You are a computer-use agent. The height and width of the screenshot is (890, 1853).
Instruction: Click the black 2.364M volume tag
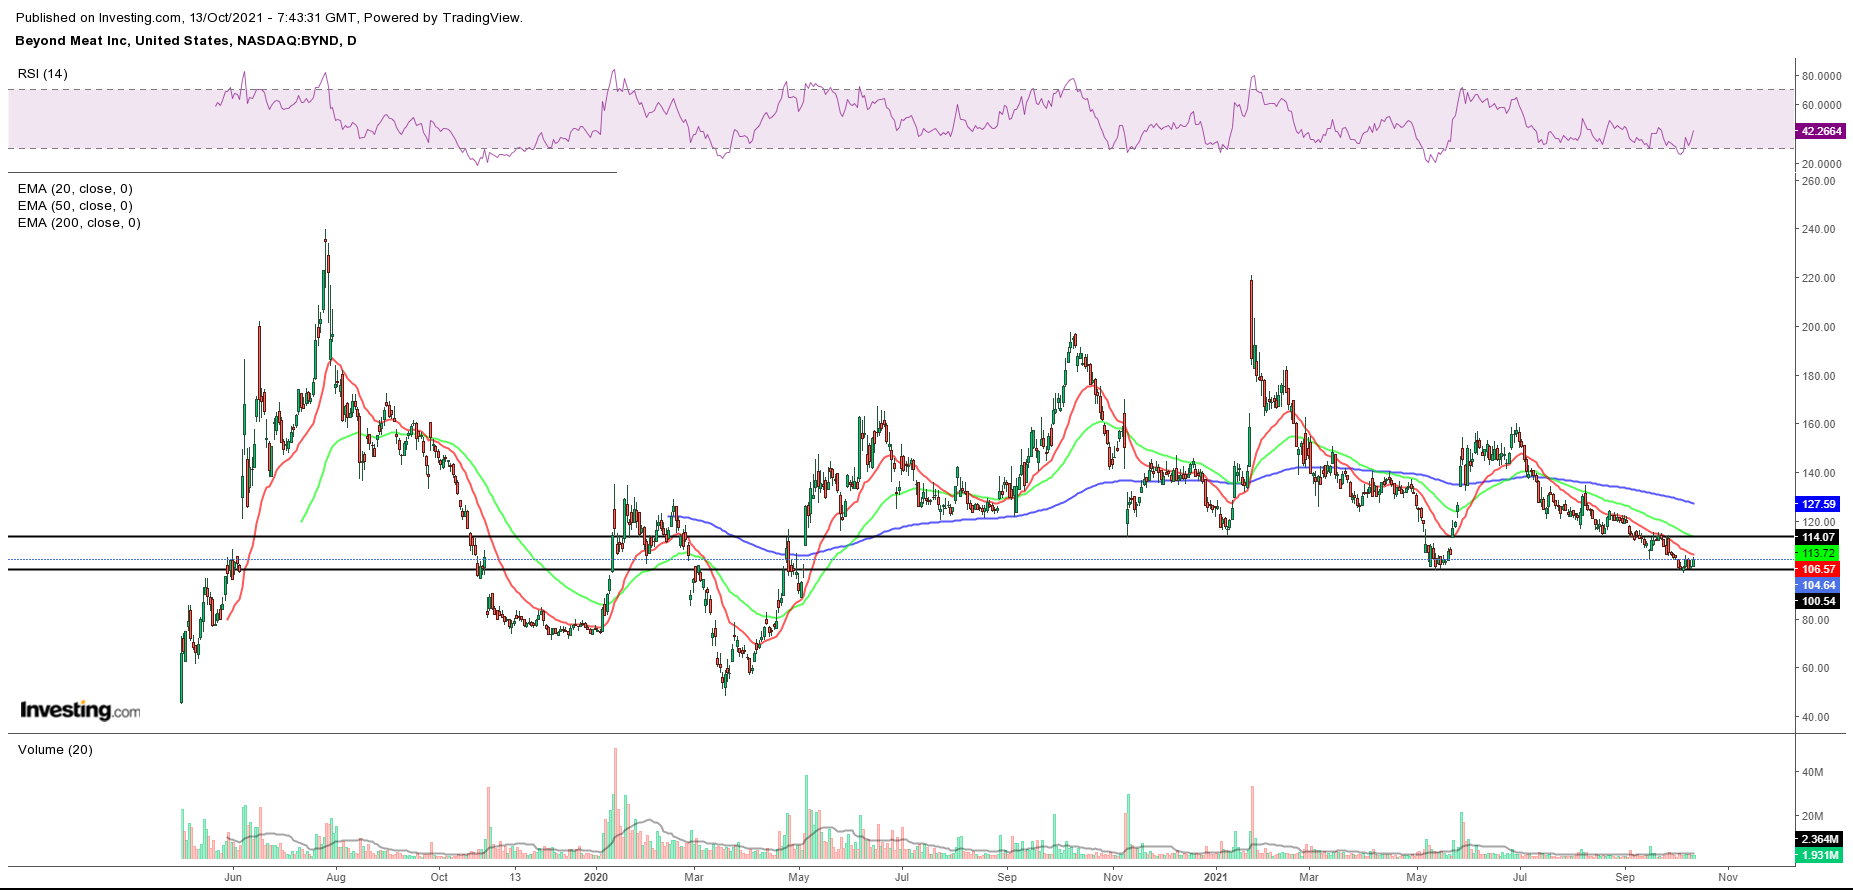[x=1818, y=839]
